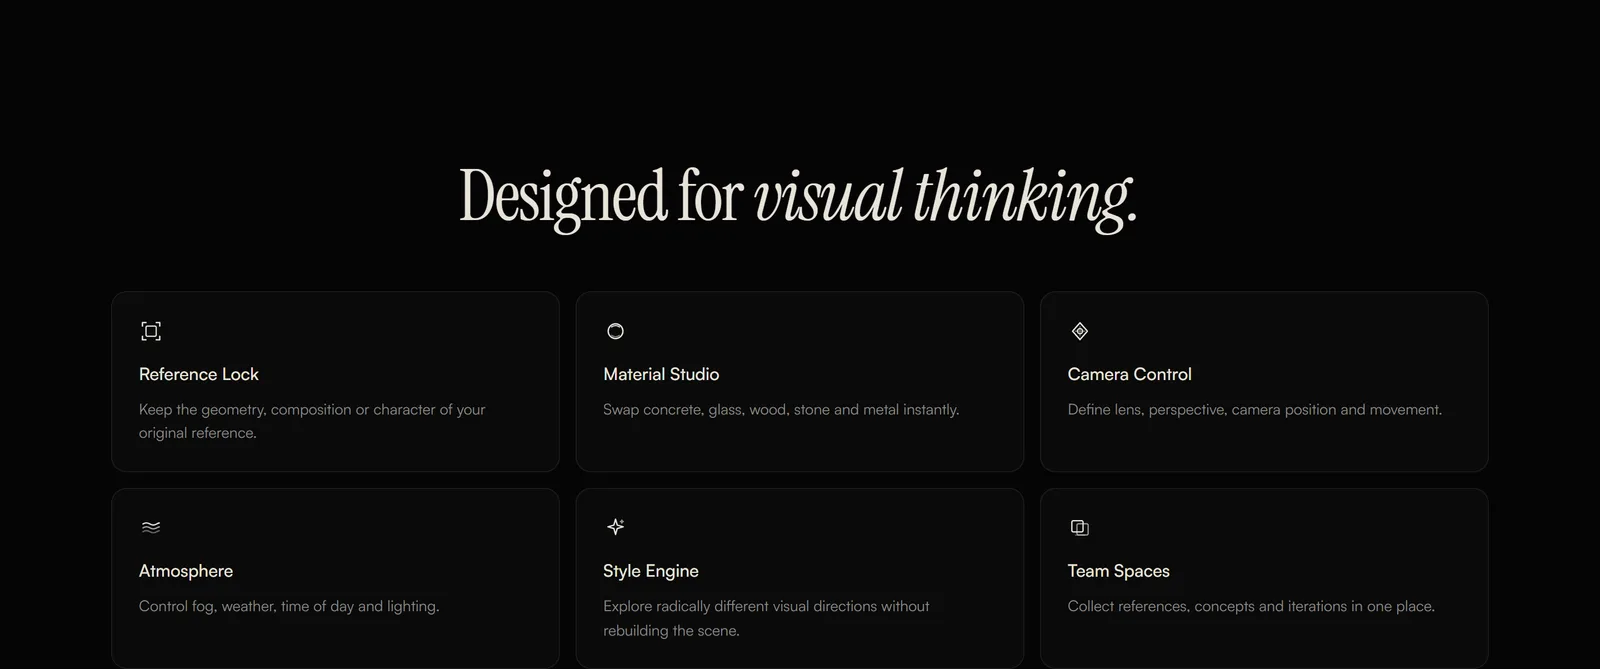Select the Atmosphere card title
1600x669 pixels.
(186, 571)
